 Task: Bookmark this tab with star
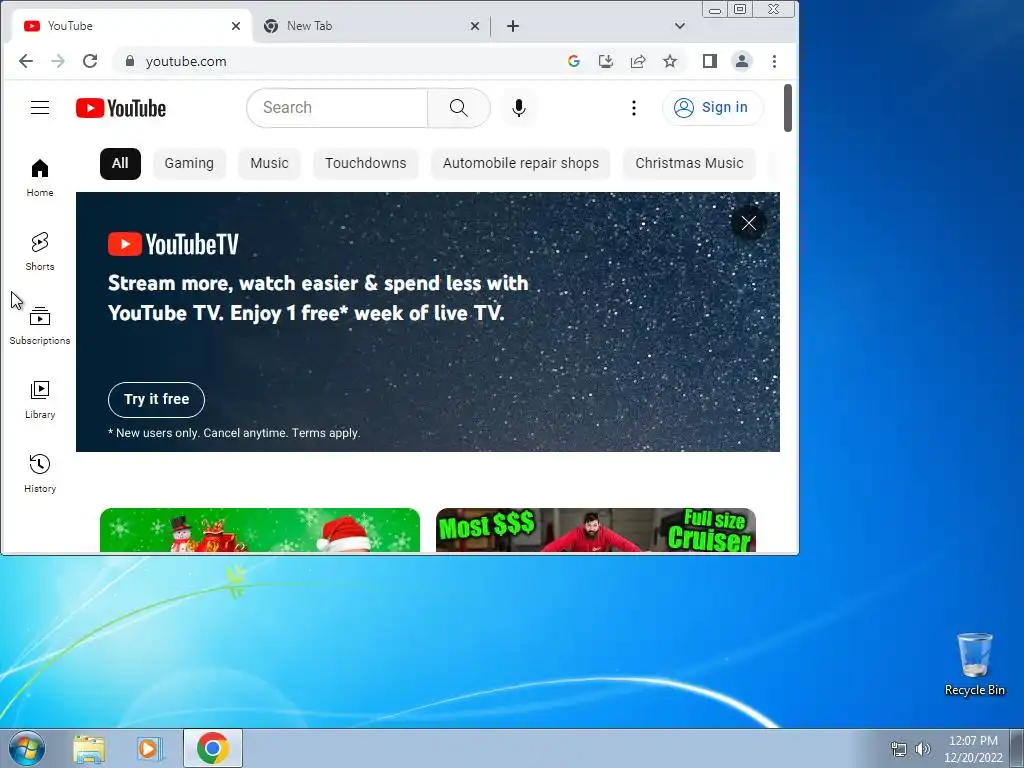670,61
